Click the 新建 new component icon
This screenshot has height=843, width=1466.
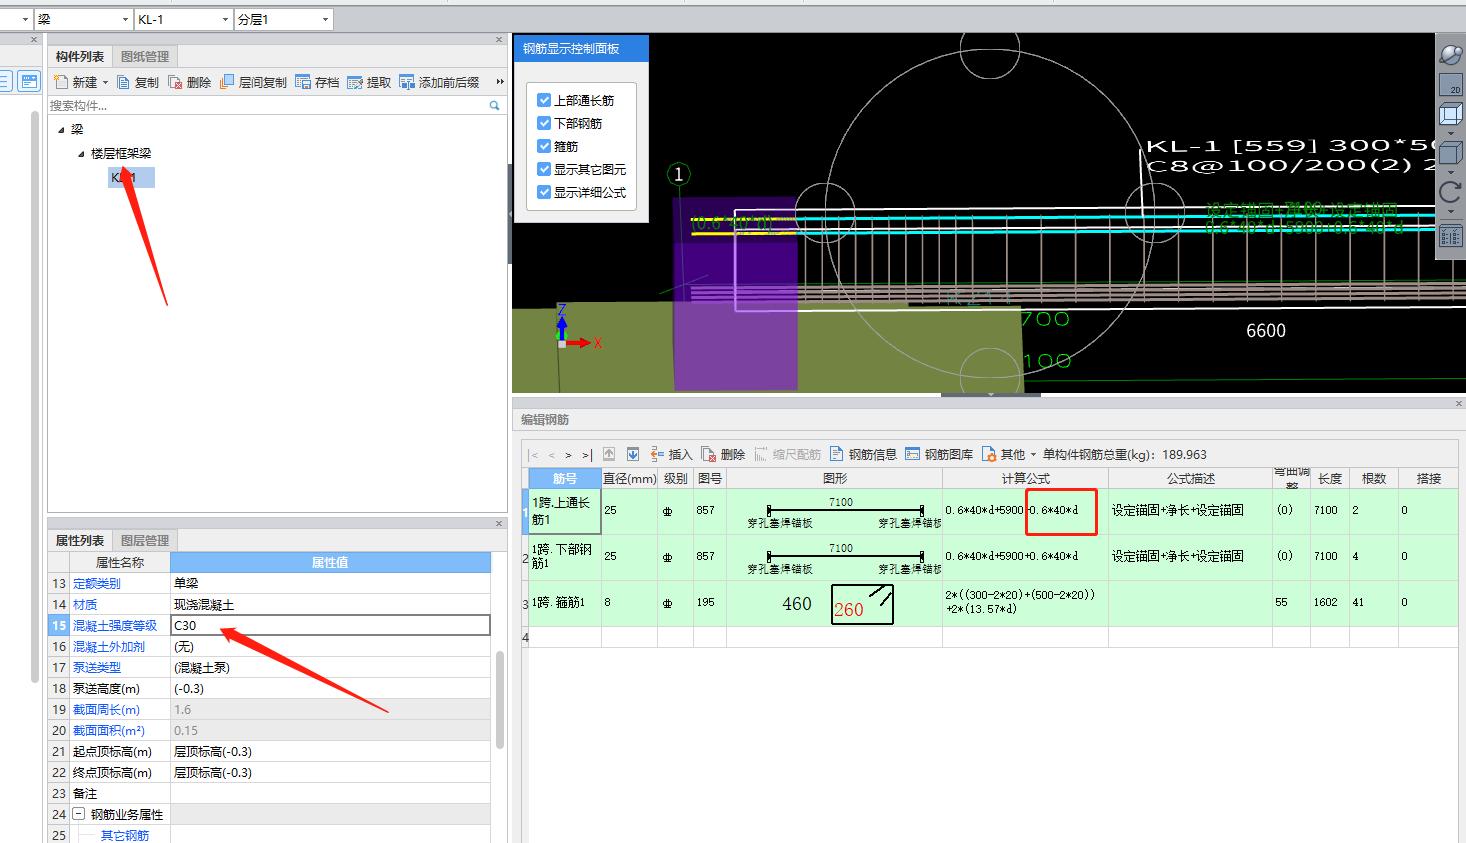point(61,82)
